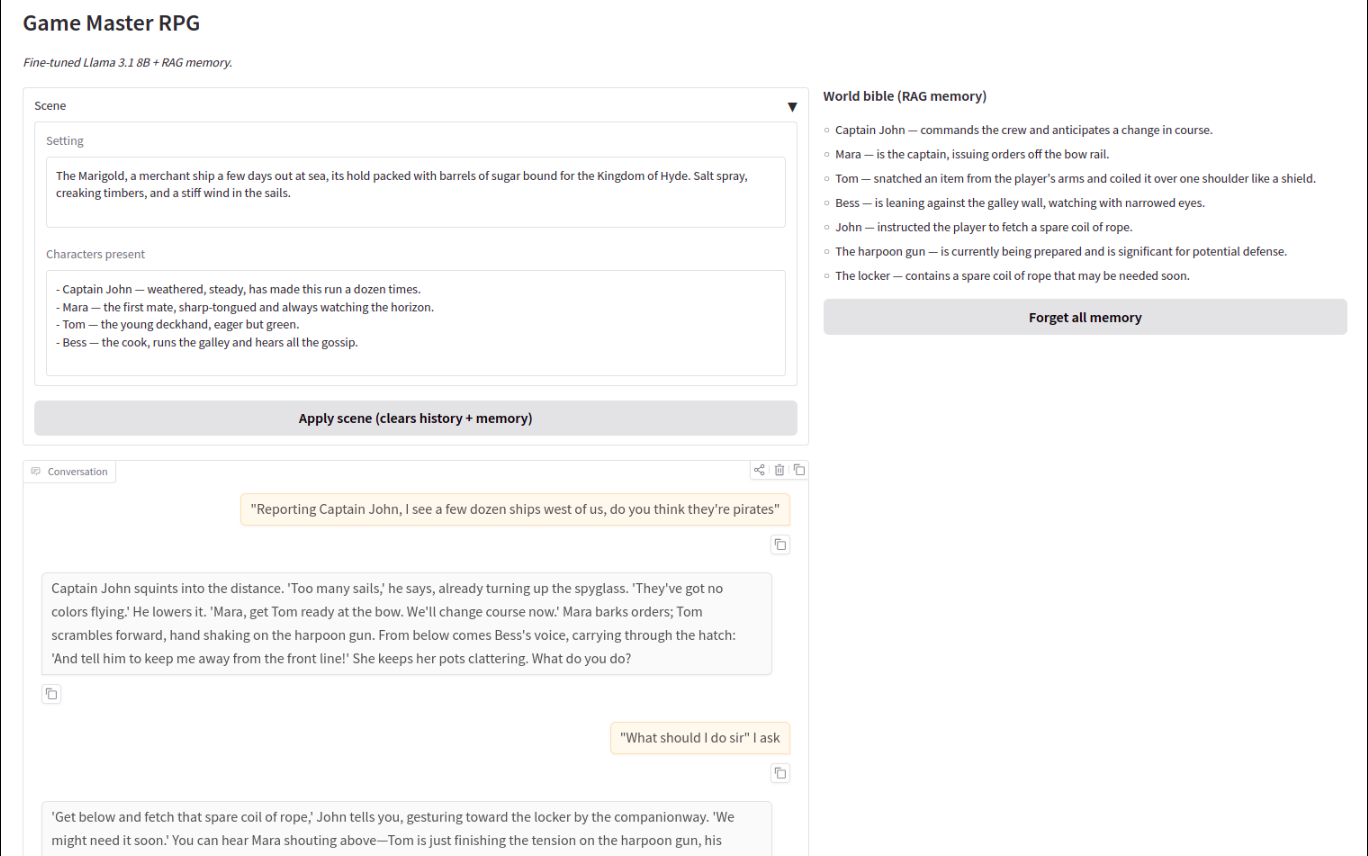Click the "Scene" accordion label

coord(50,105)
